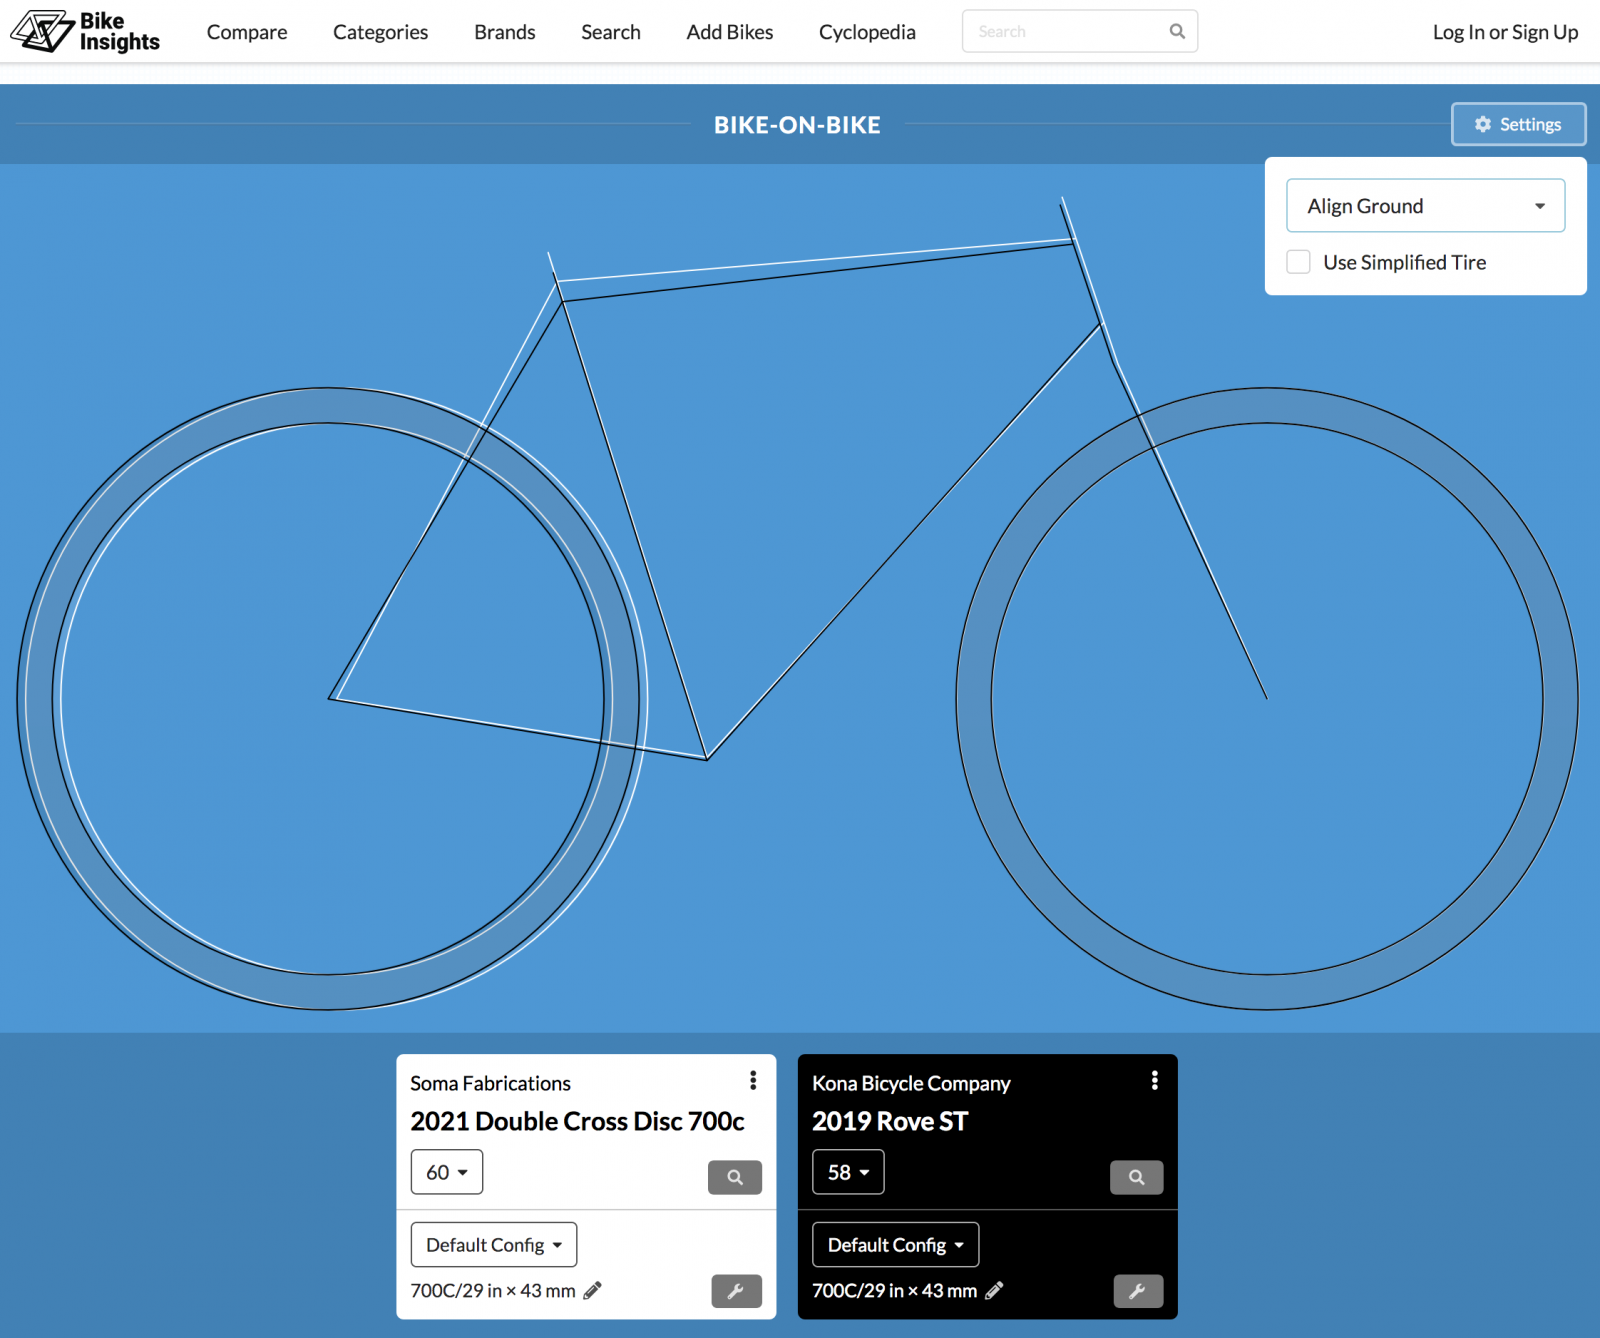Click the 2021 Double Cross Disc 700c title
1600x1338 pixels.
[x=577, y=1121]
